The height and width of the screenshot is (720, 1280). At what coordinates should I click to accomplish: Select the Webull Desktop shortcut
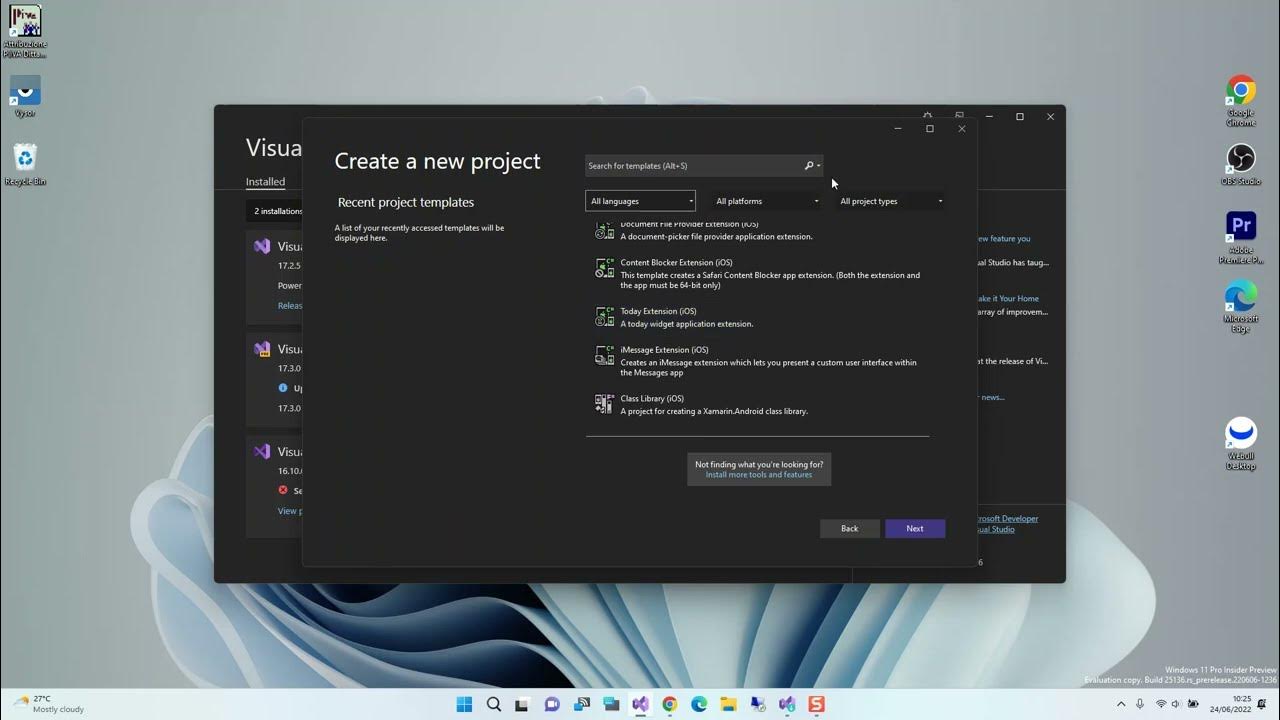[1241, 444]
